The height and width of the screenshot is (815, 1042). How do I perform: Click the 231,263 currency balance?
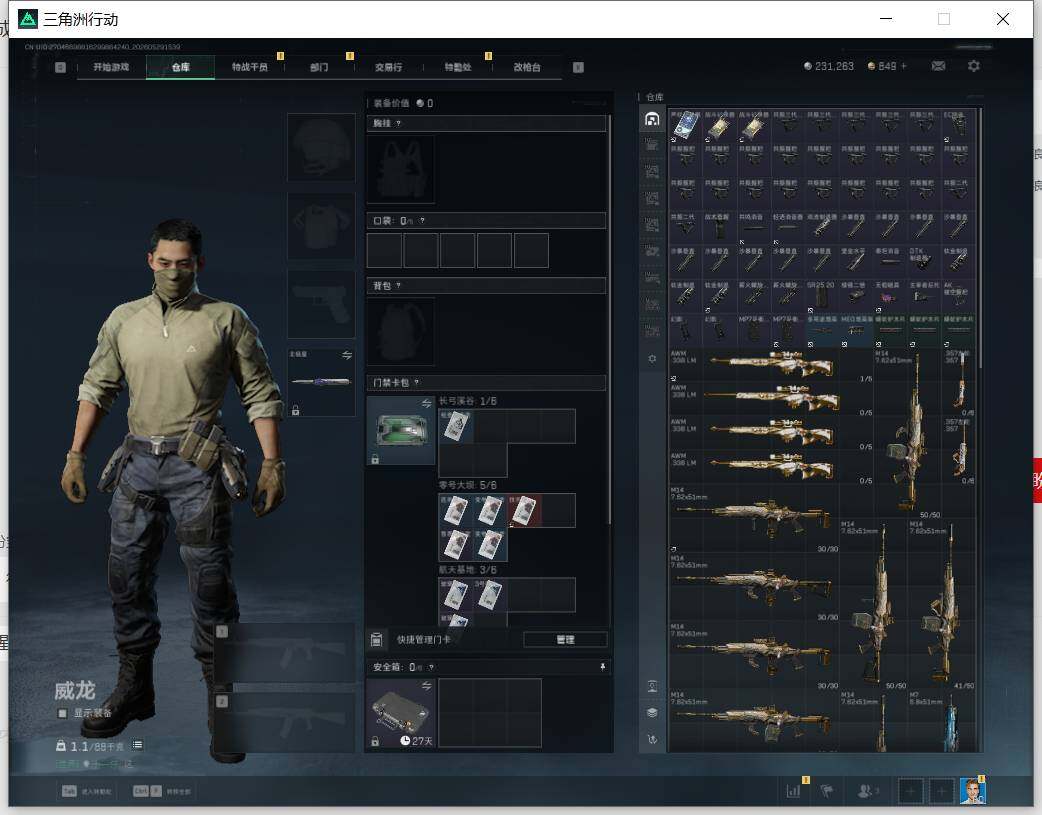click(829, 66)
